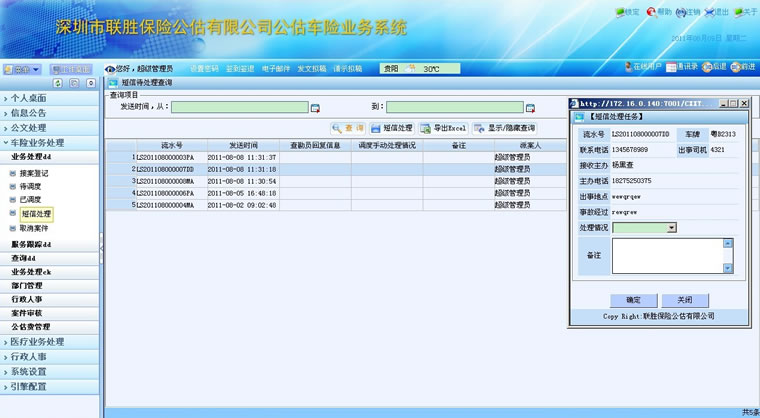
Task: Select 取消案件 in sidebar tree
Action: click(34, 228)
